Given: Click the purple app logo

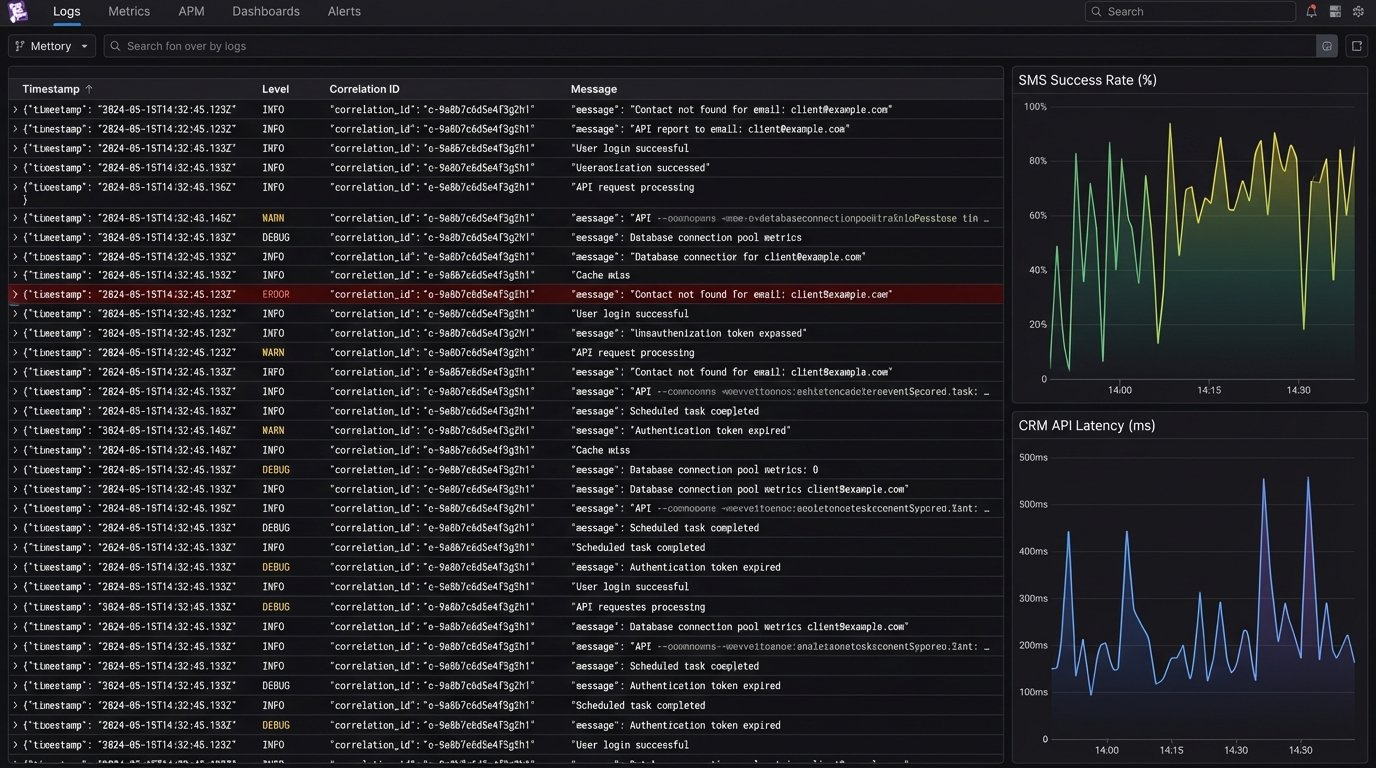Looking at the screenshot, I should 19,12.
